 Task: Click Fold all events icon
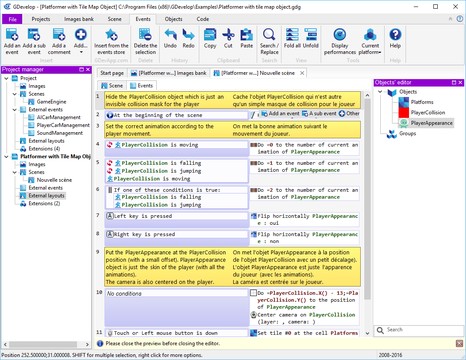point(292,35)
